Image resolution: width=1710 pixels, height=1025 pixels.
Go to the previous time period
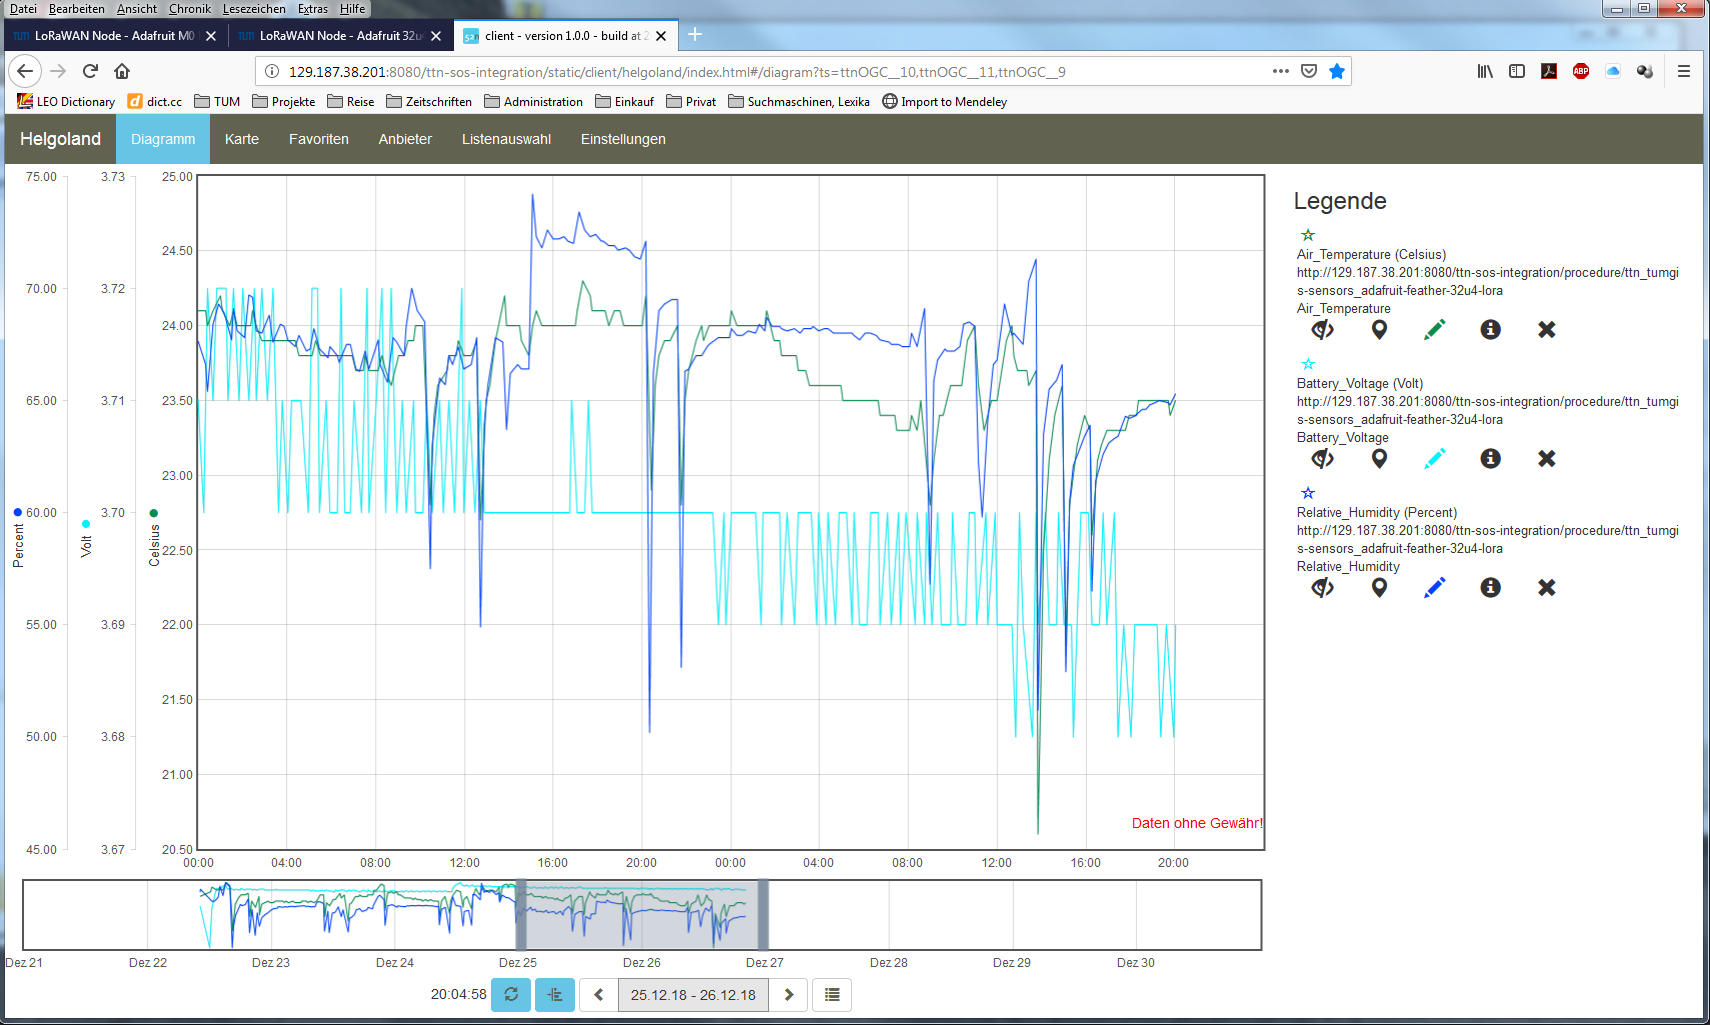click(598, 995)
